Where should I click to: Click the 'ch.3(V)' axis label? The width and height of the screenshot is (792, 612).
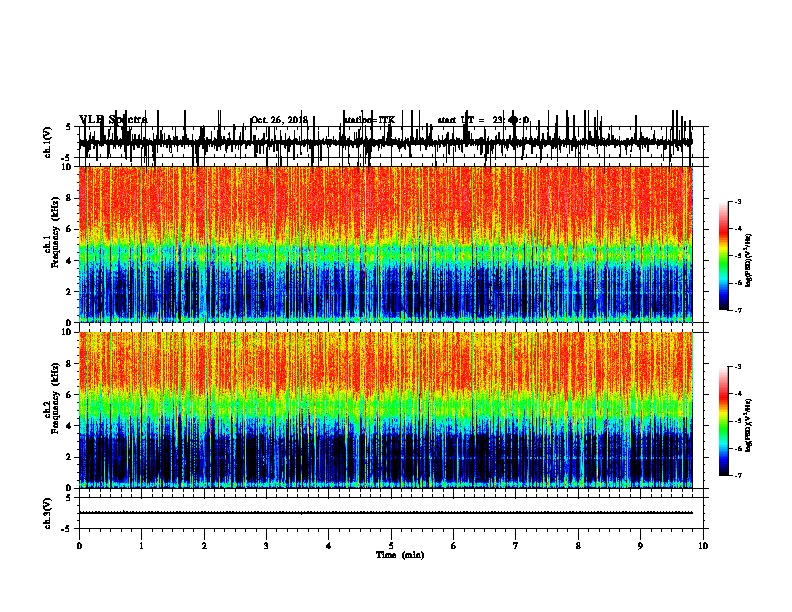(x=48, y=513)
